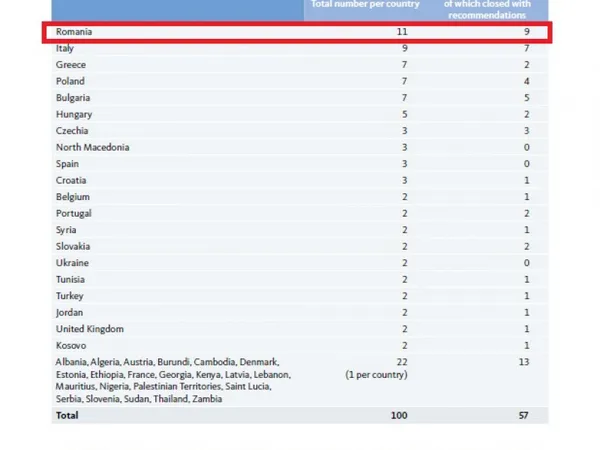Select the Croatia row label

point(70,180)
